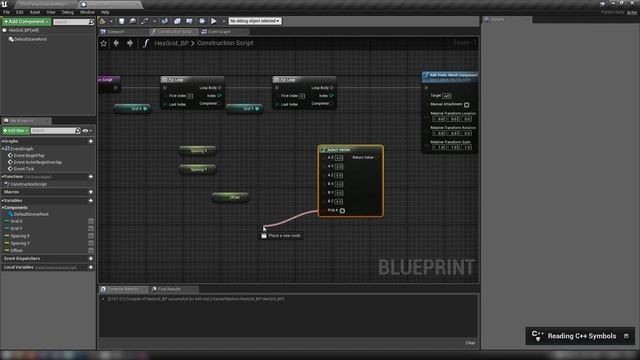
Task: Toggle the Grid Y variable visibility eye
Action: tap(91, 229)
